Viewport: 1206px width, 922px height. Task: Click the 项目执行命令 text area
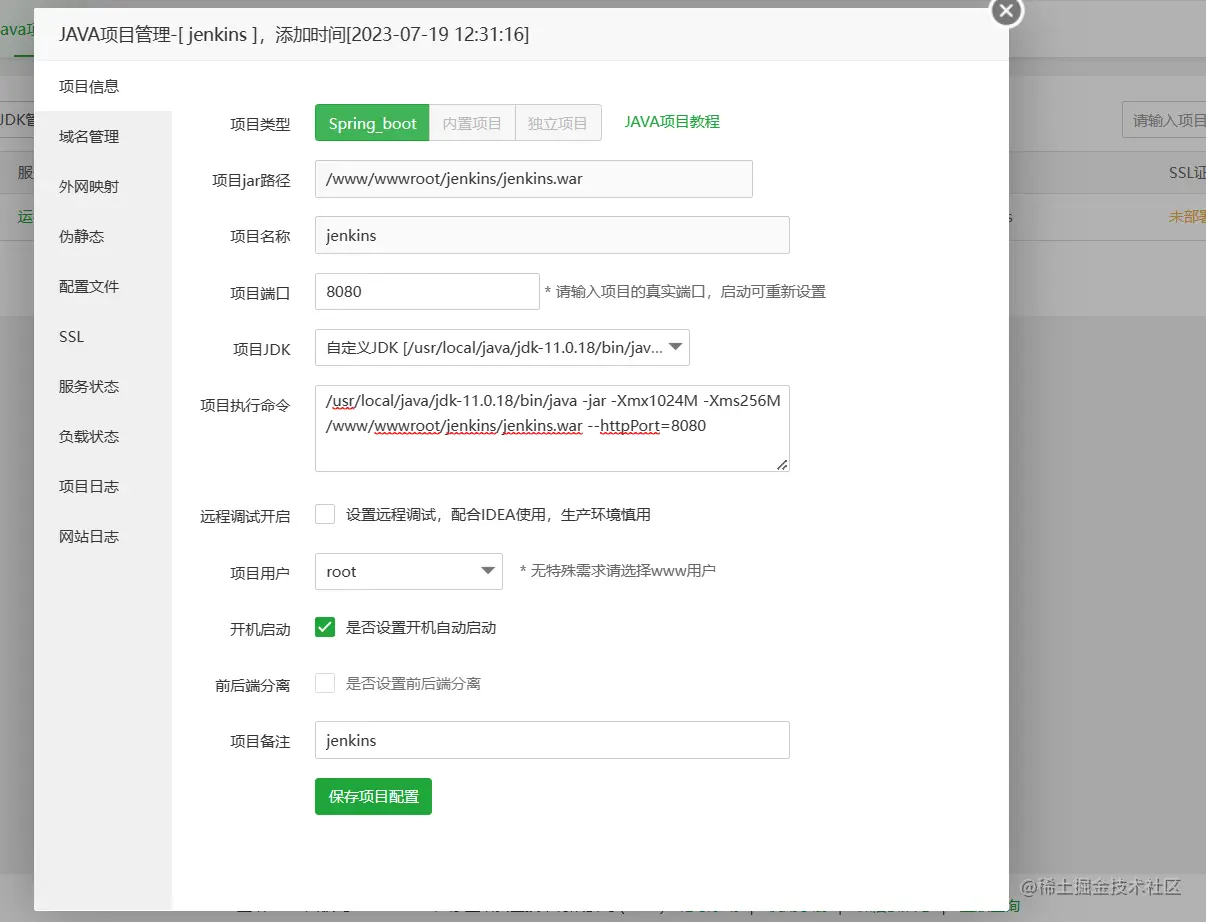(552, 428)
